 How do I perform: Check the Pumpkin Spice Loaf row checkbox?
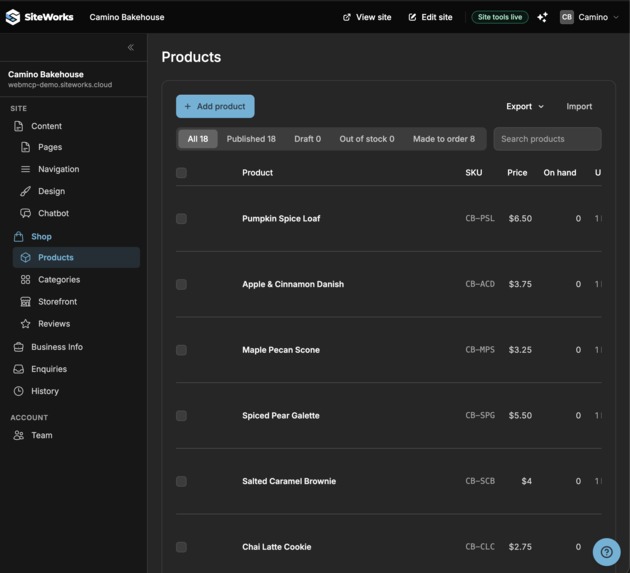click(x=181, y=219)
